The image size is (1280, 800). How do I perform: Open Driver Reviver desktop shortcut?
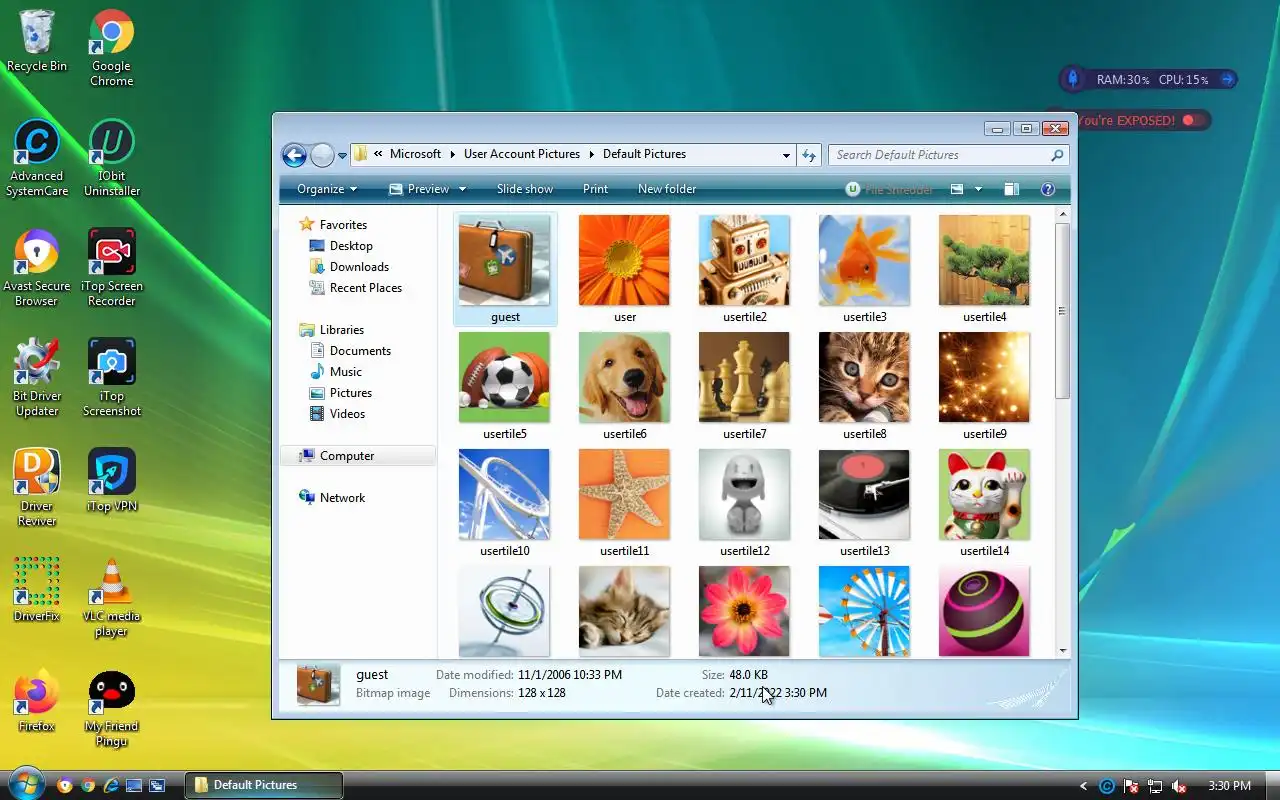pos(37,488)
